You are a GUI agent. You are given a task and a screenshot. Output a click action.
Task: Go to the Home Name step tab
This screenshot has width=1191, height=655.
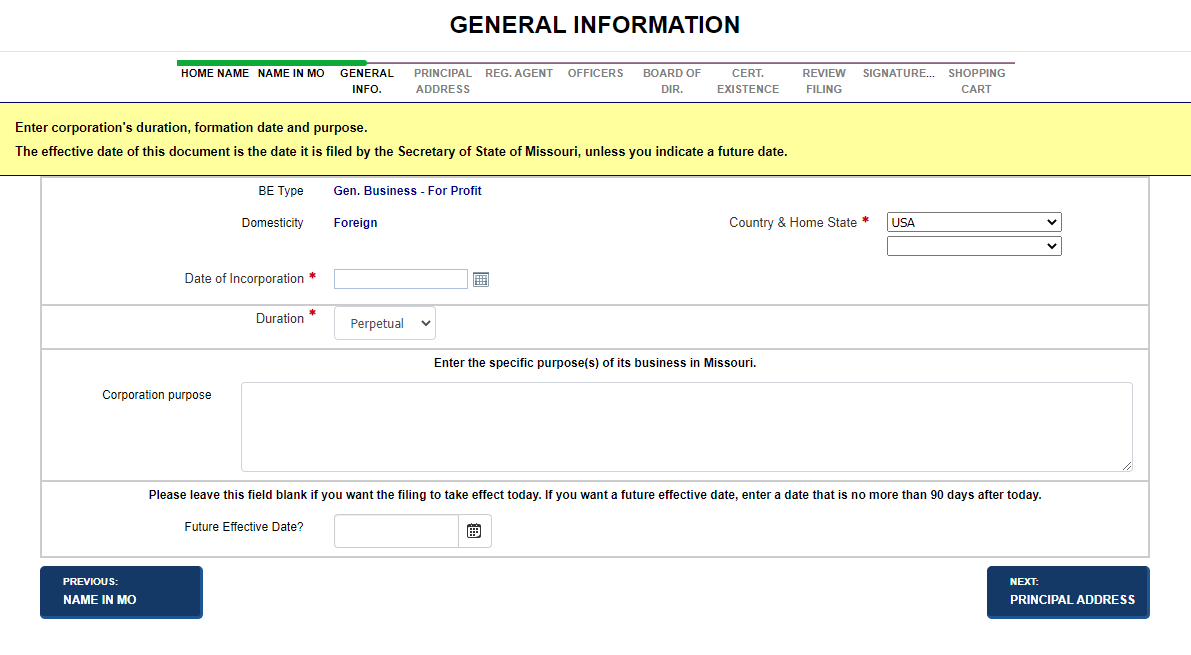click(215, 74)
